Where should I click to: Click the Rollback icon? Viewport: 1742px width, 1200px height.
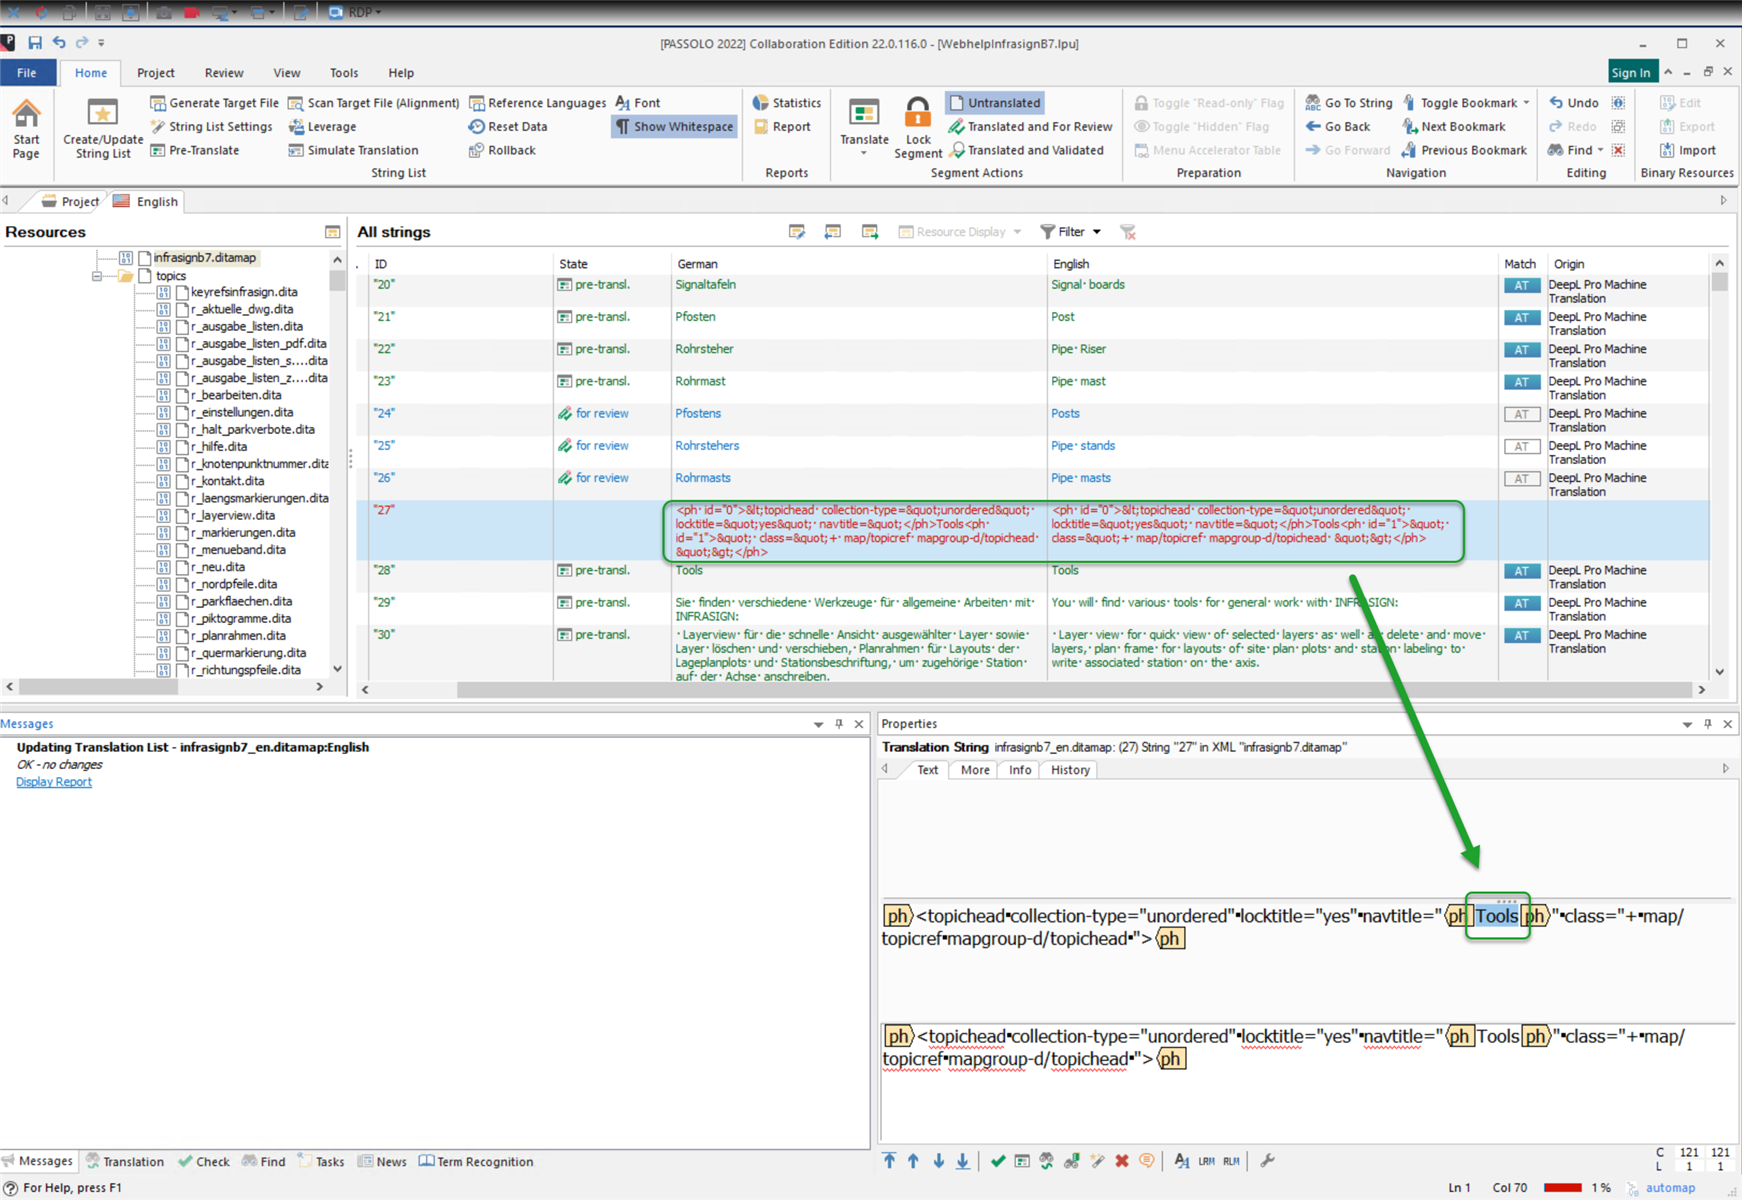502,150
